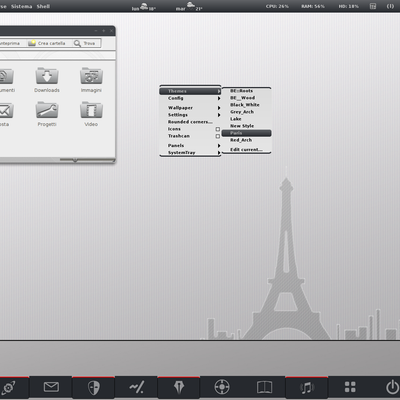Open the Video folder

pos(91,114)
